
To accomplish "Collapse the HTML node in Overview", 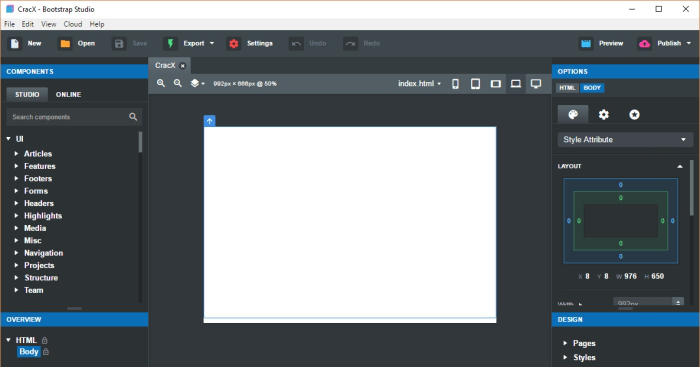I will pyautogui.click(x=8, y=340).
